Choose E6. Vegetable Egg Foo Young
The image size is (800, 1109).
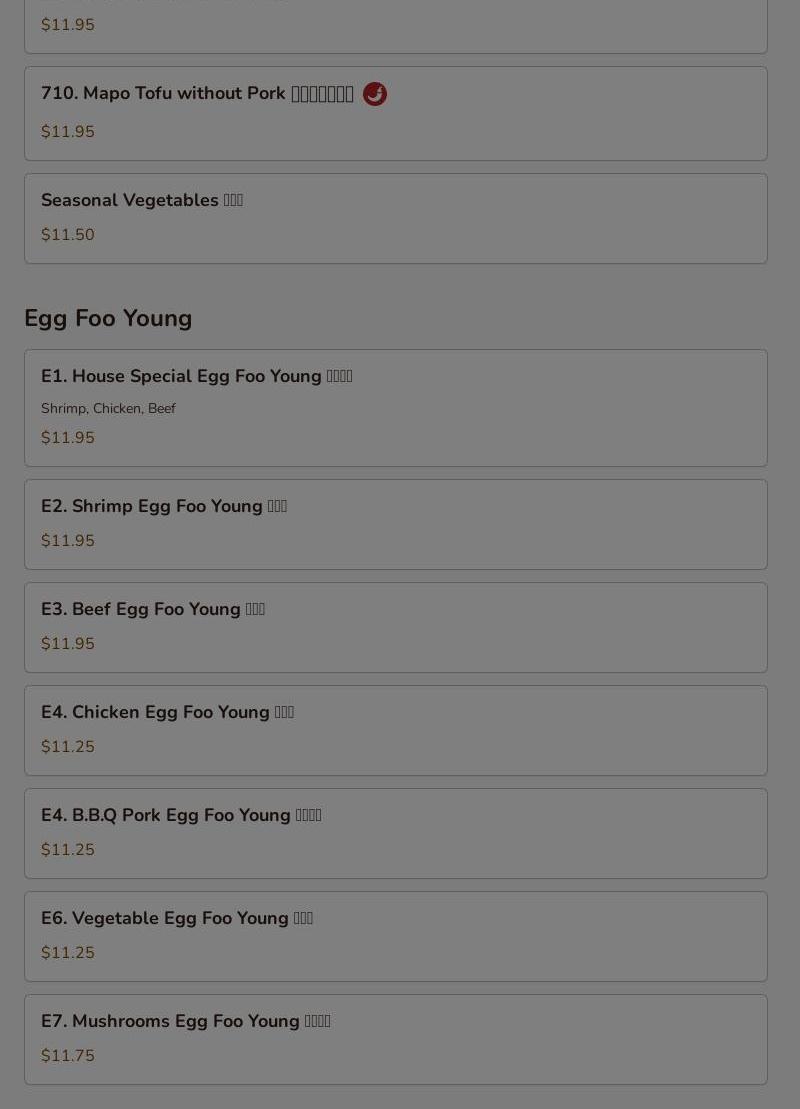pyautogui.click(x=395, y=936)
